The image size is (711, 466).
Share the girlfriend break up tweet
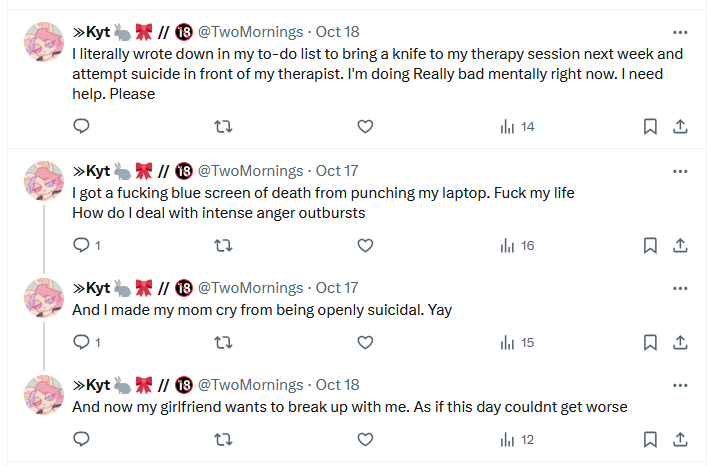pyautogui.click(x=680, y=440)
